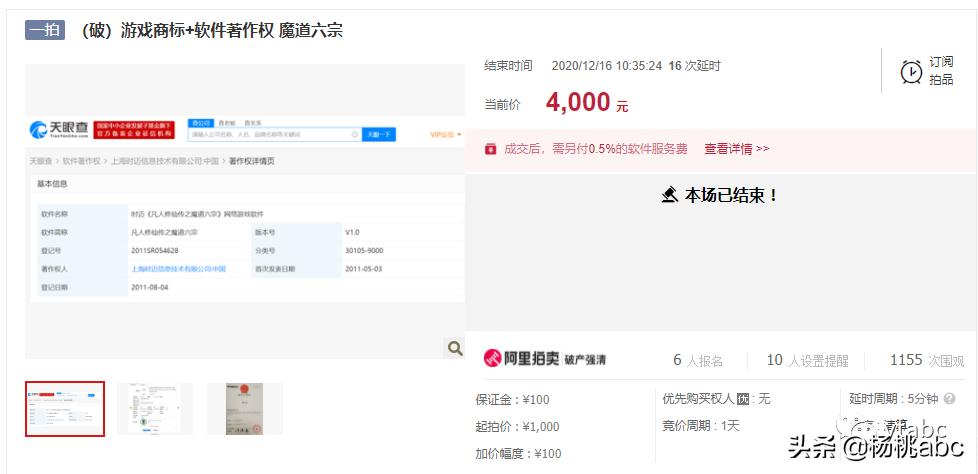Click the 加价幅度：¥100 text
This screenshot has height=474, width=978.
pos(518,453)
